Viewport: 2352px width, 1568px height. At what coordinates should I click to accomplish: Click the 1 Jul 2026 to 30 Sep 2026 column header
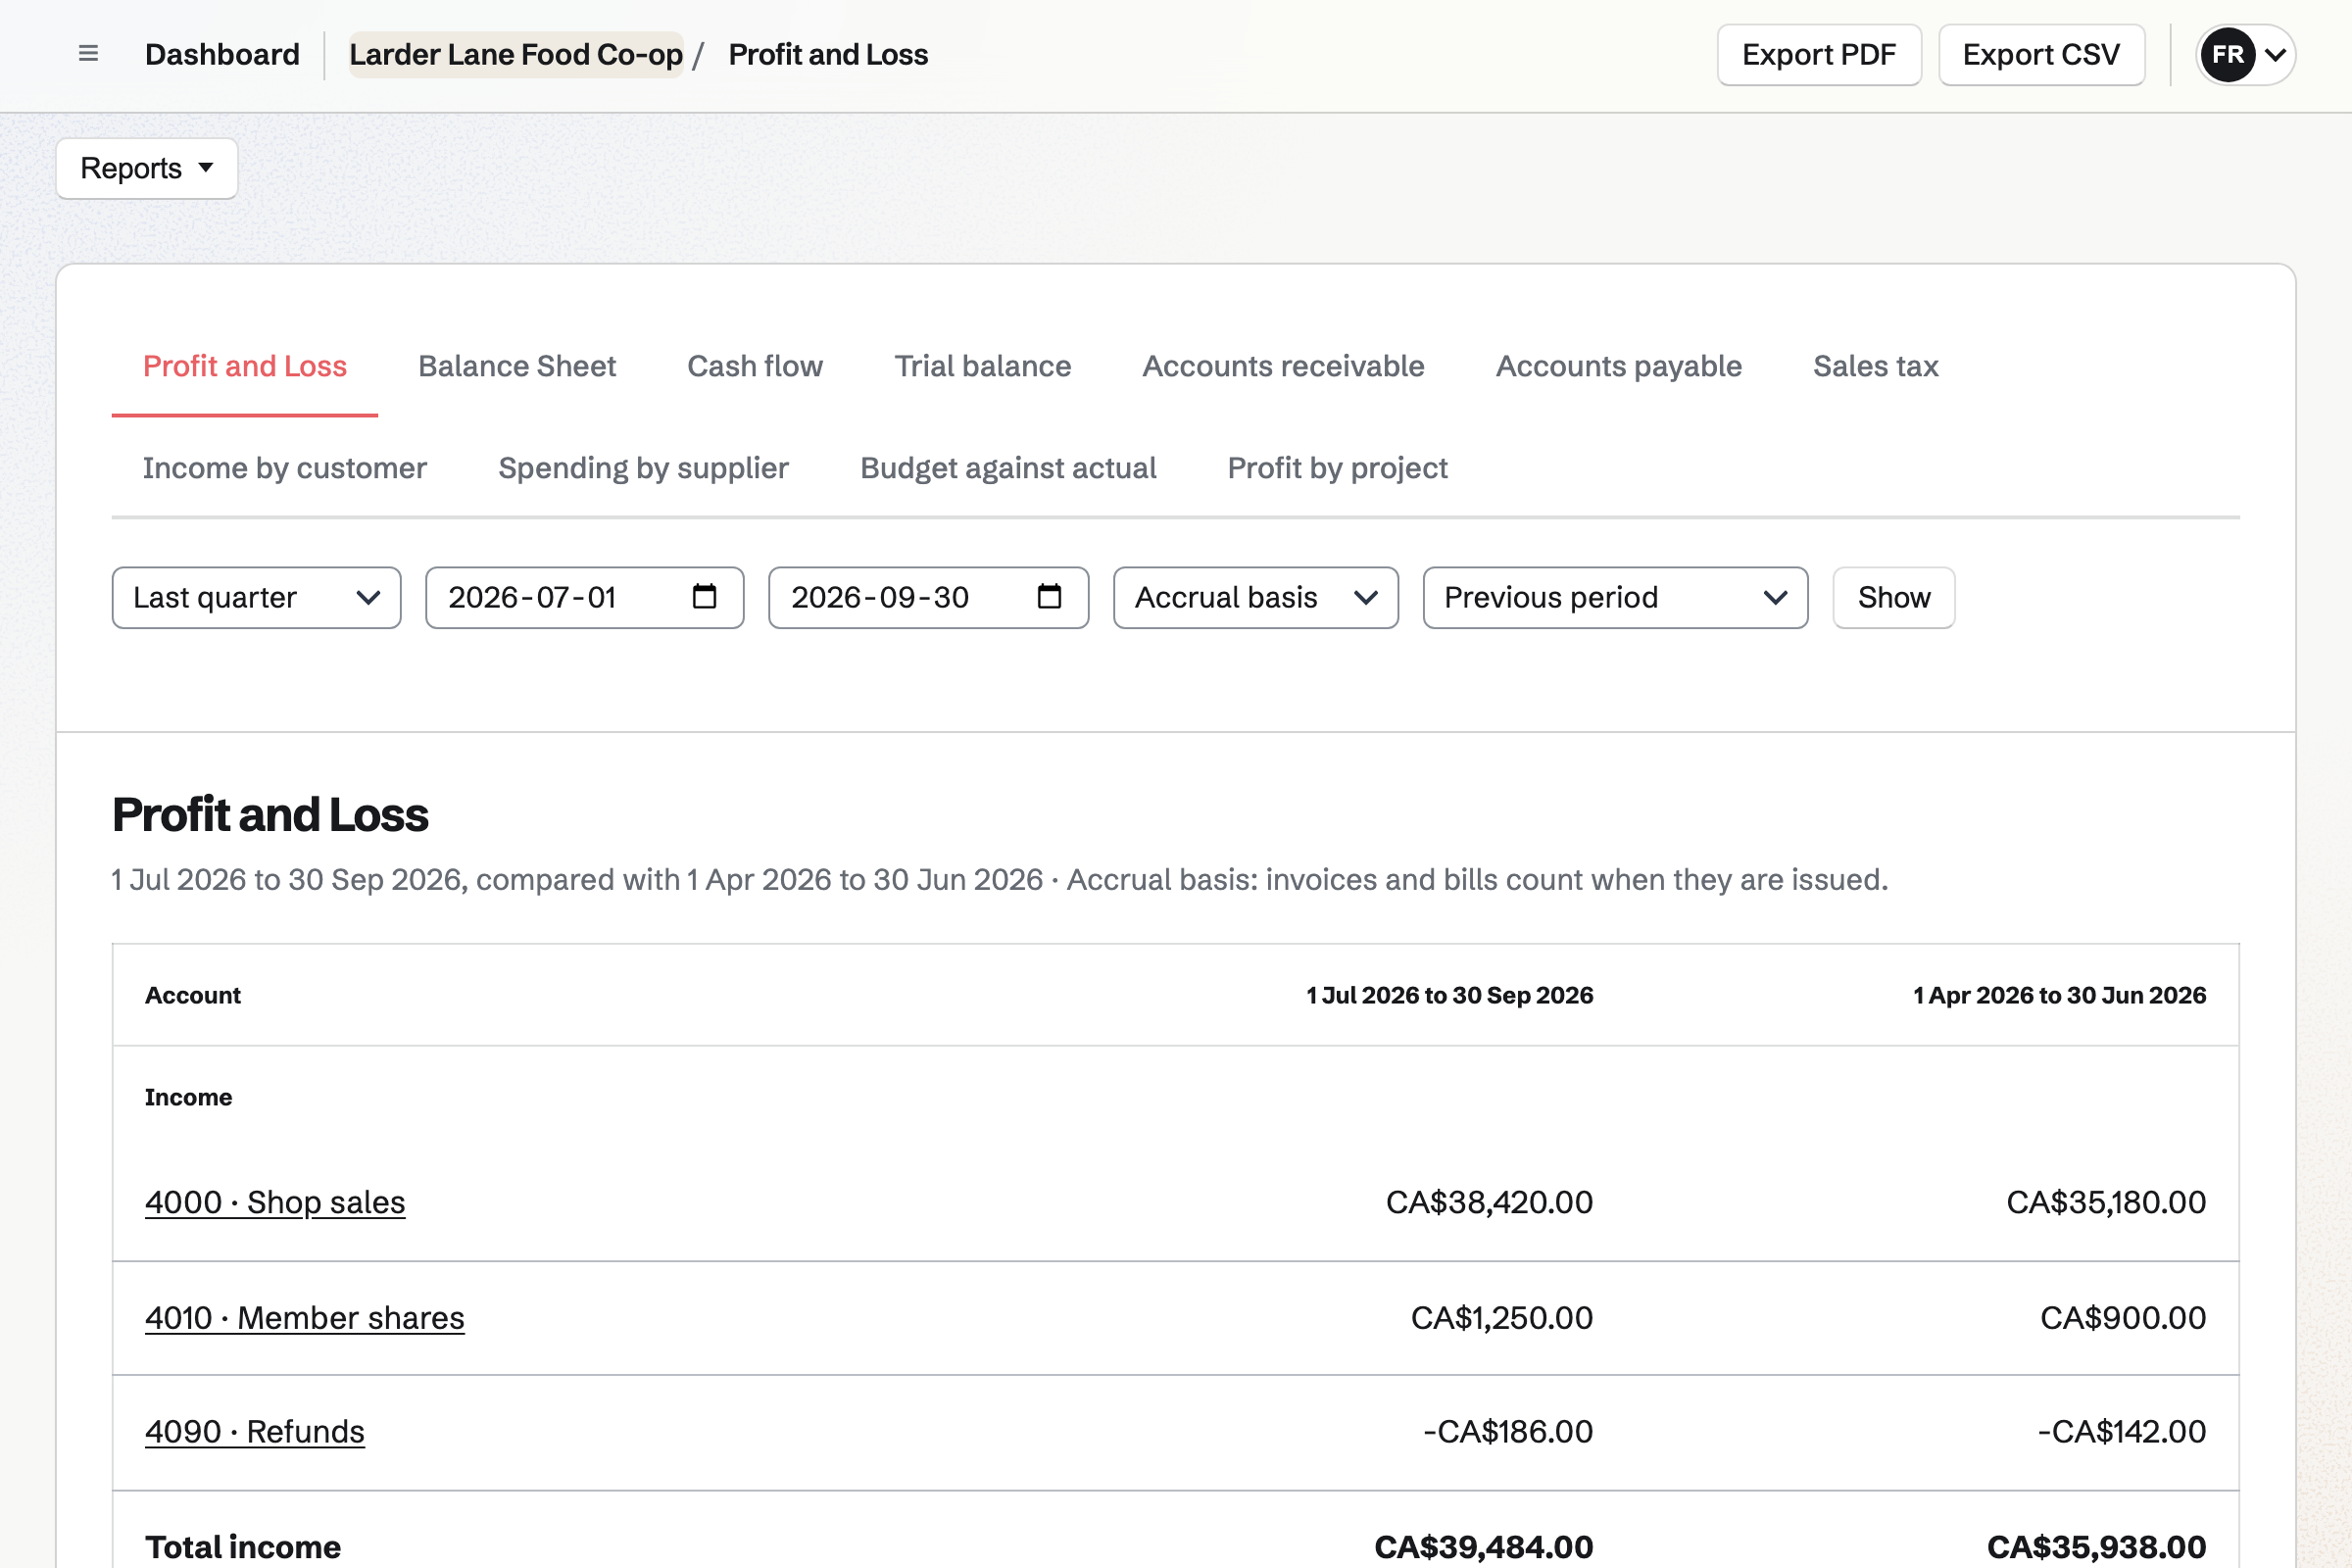[1450, 996]
